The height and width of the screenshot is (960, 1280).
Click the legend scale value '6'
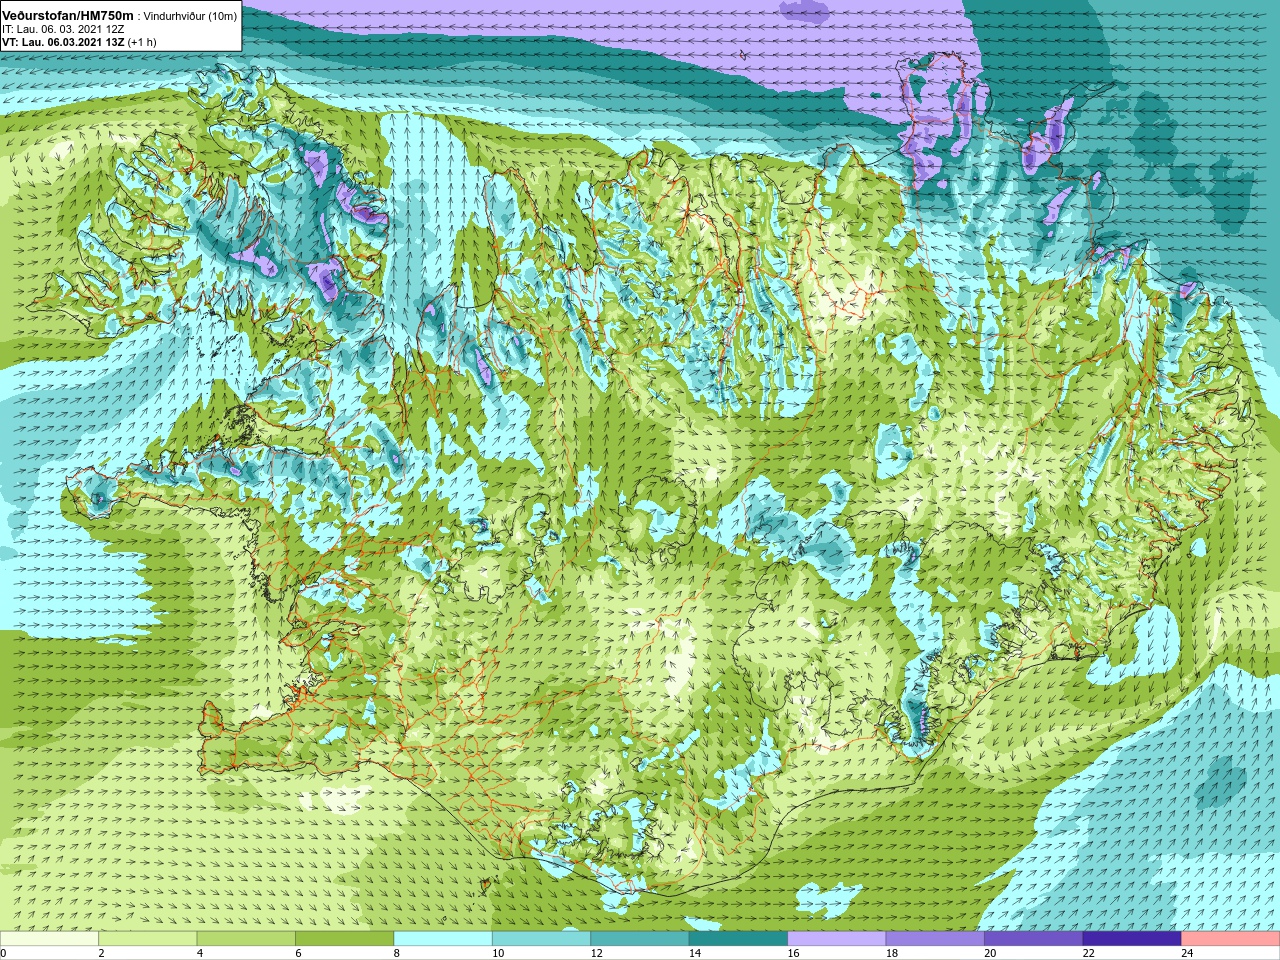298,953
